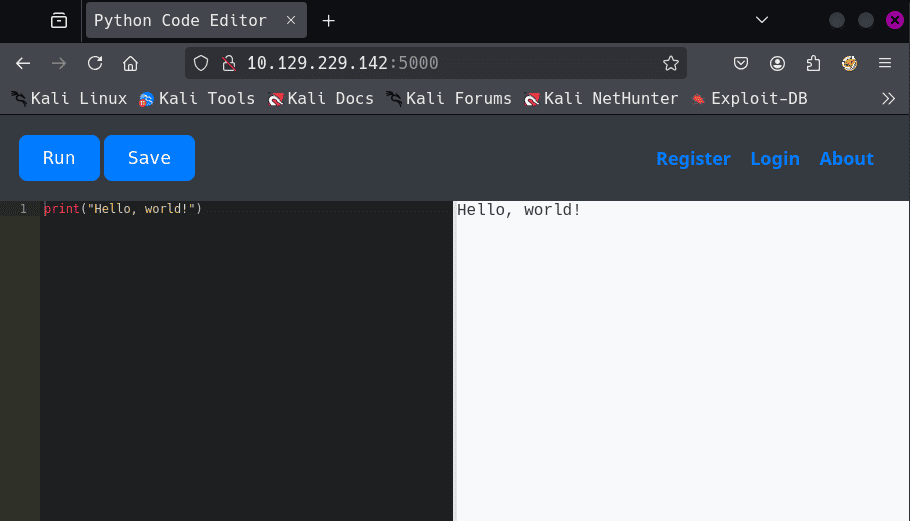Open the Firefox View icon

[59, 20]
